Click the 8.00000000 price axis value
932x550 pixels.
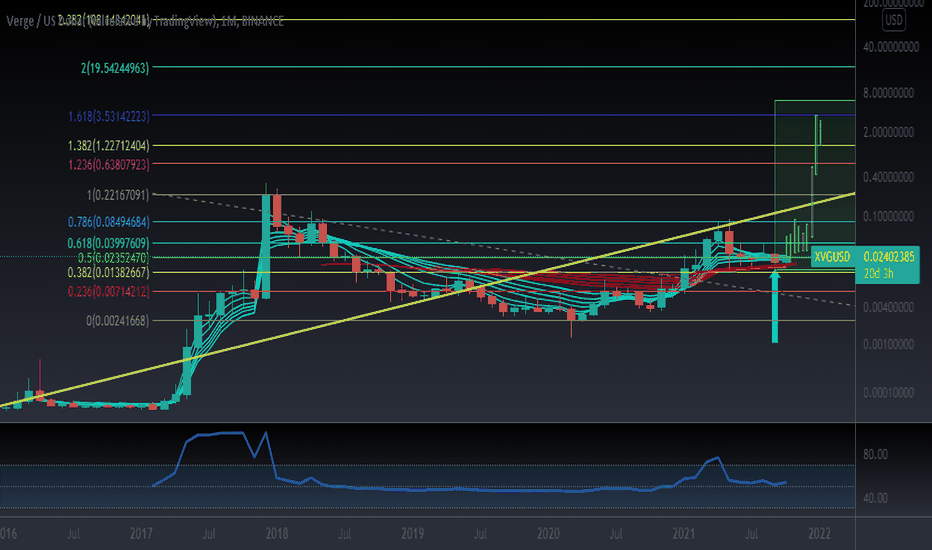[889, 93]
